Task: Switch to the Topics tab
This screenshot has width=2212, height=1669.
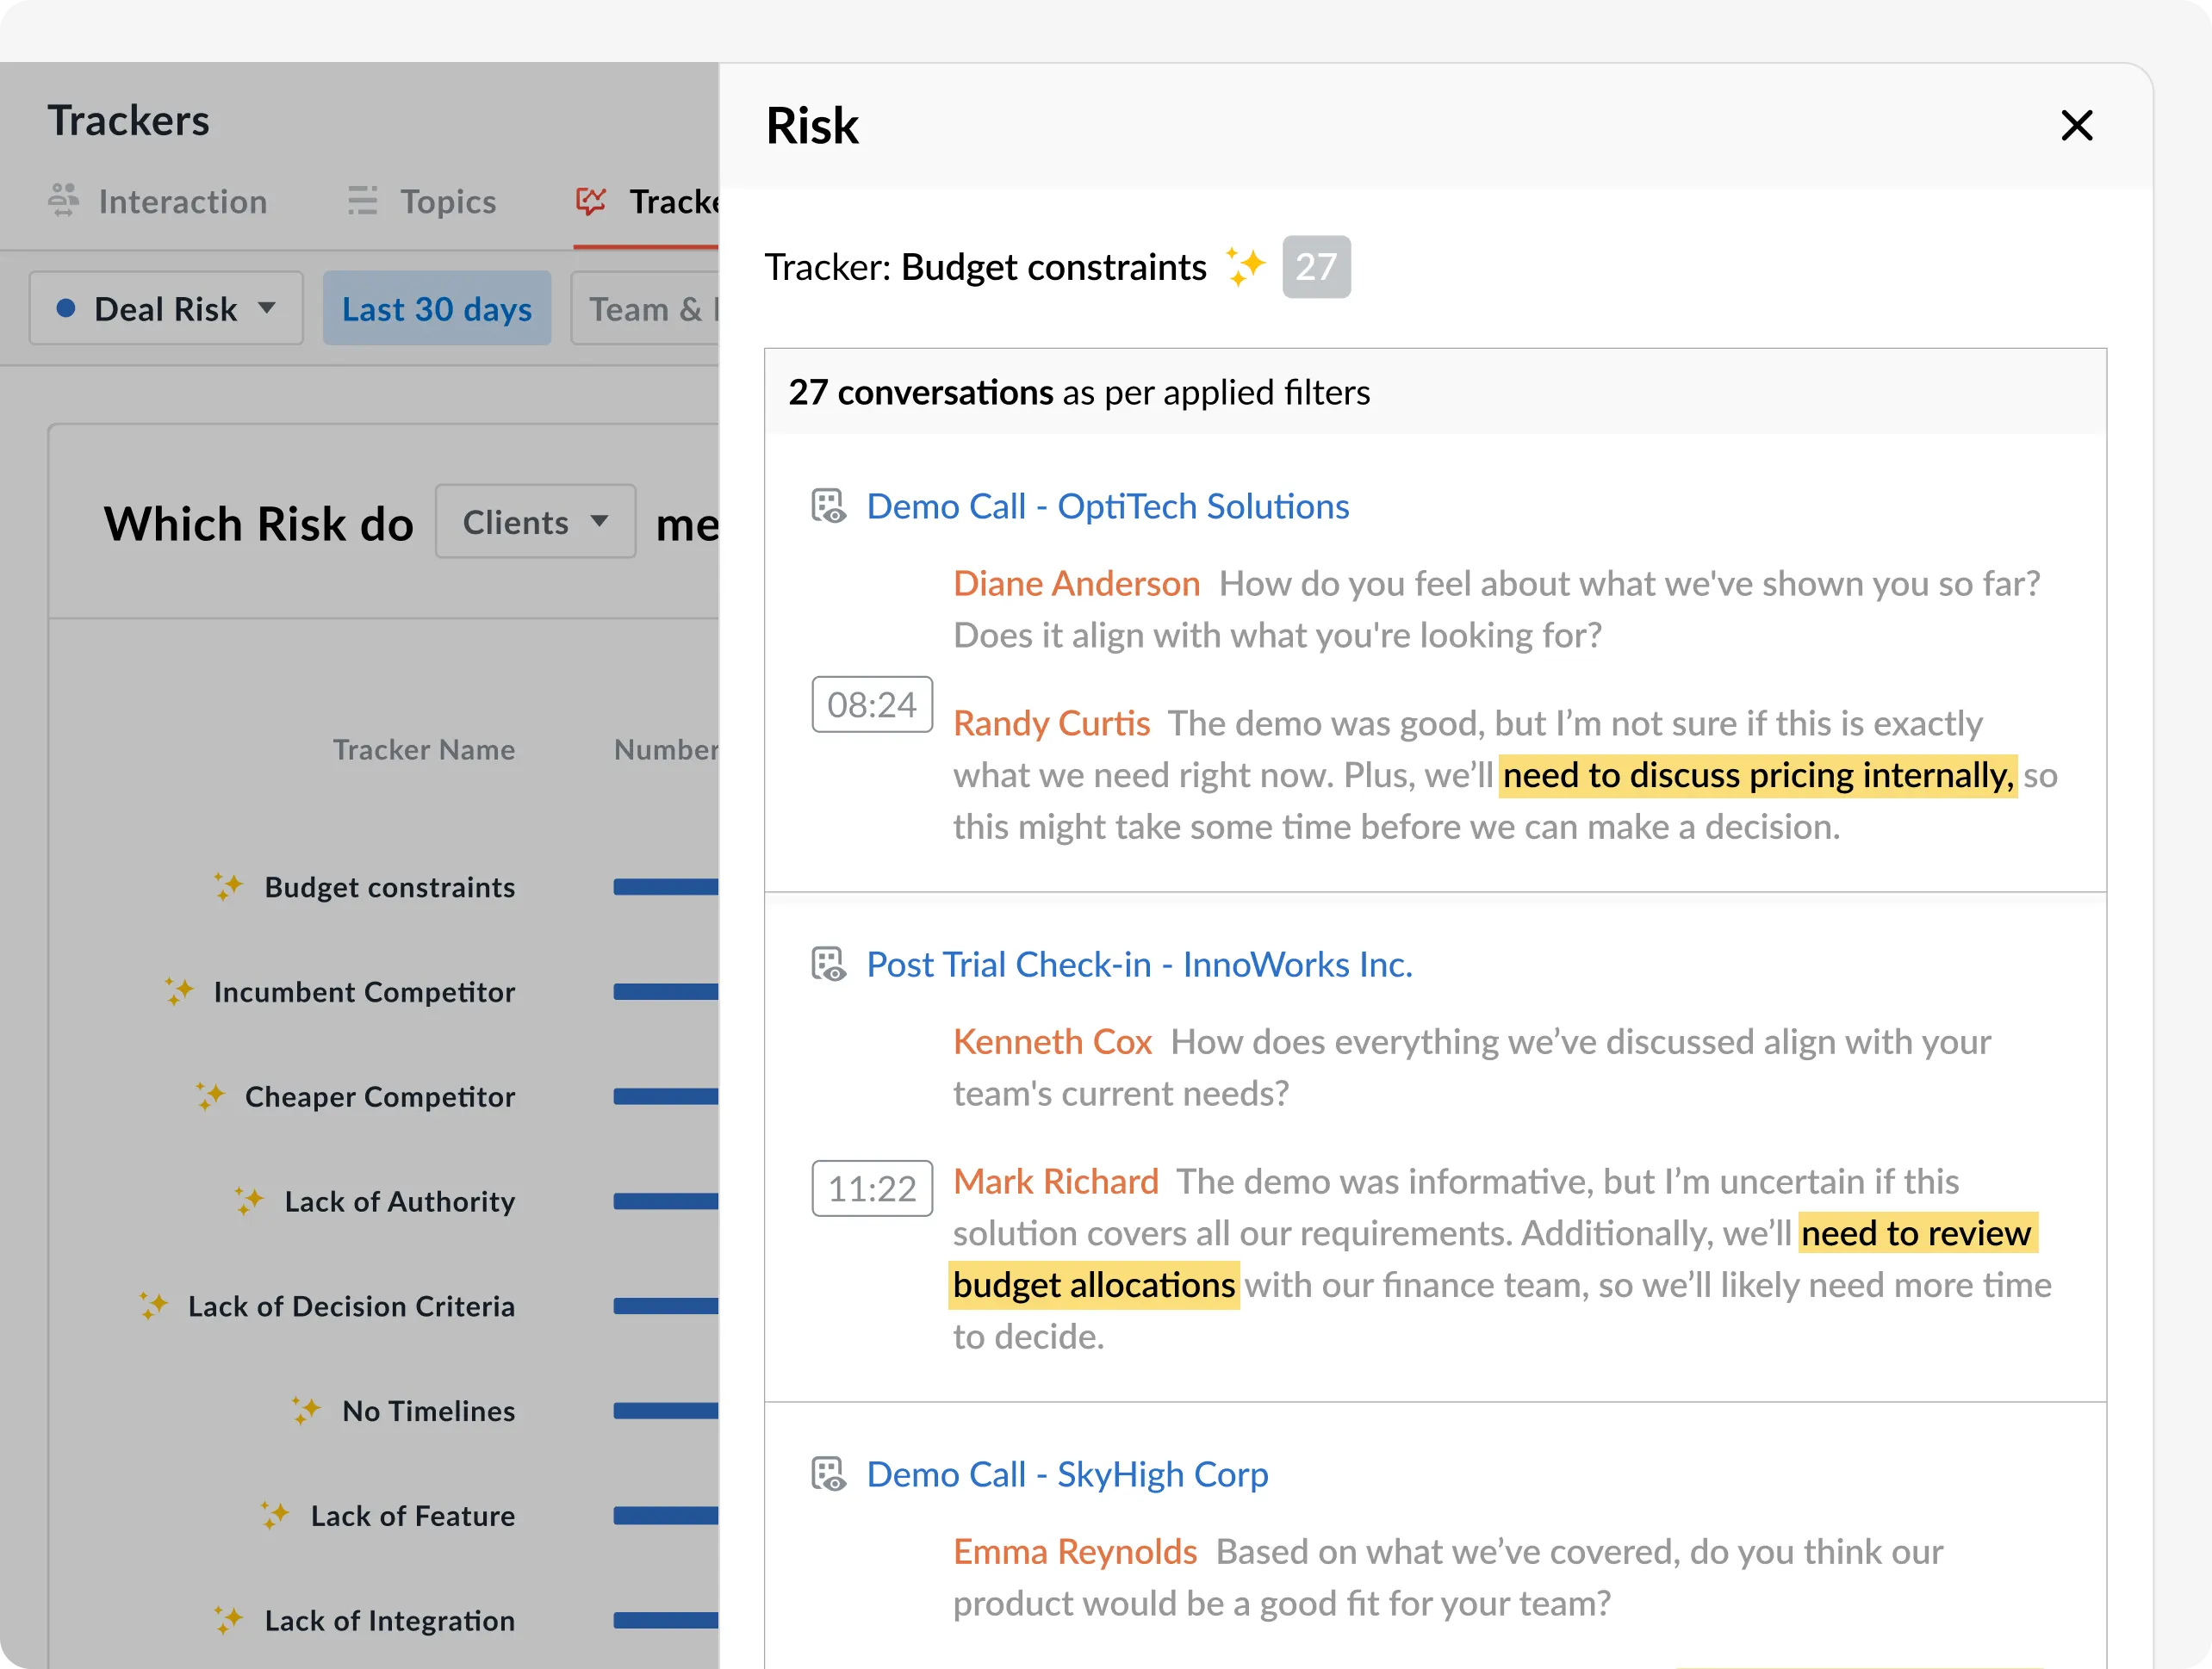Action: [447, 202]
